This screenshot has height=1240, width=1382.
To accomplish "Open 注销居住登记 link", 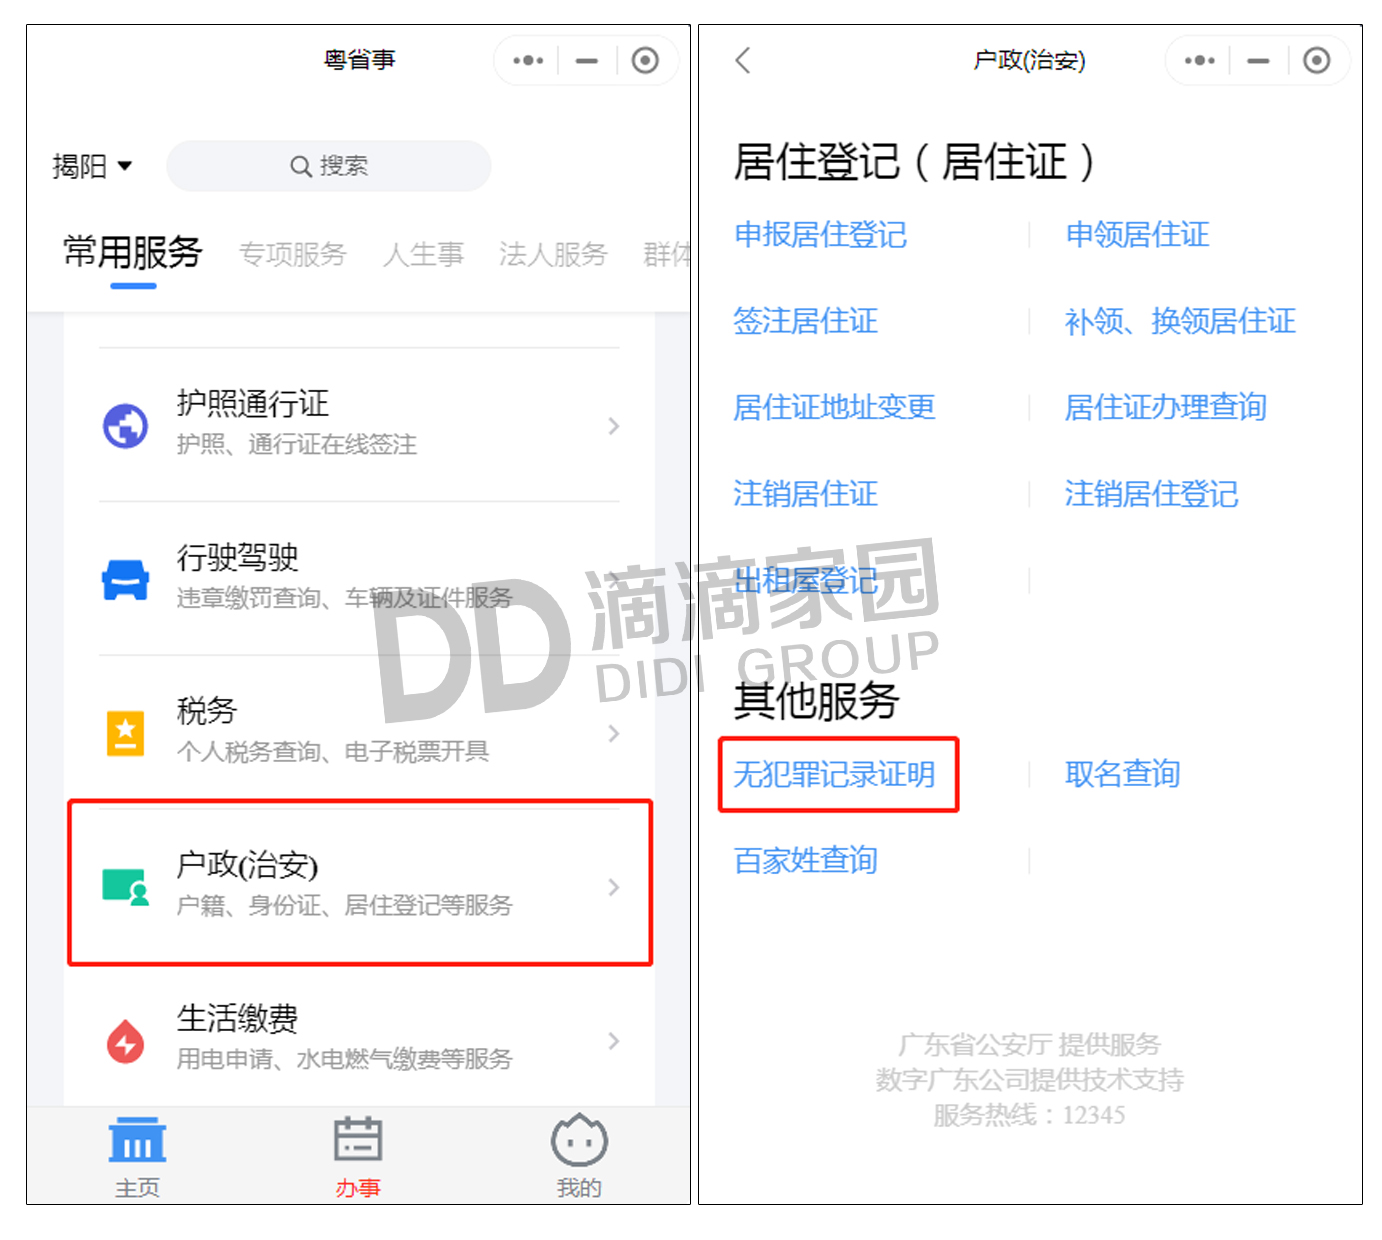I will point(1151,494).
